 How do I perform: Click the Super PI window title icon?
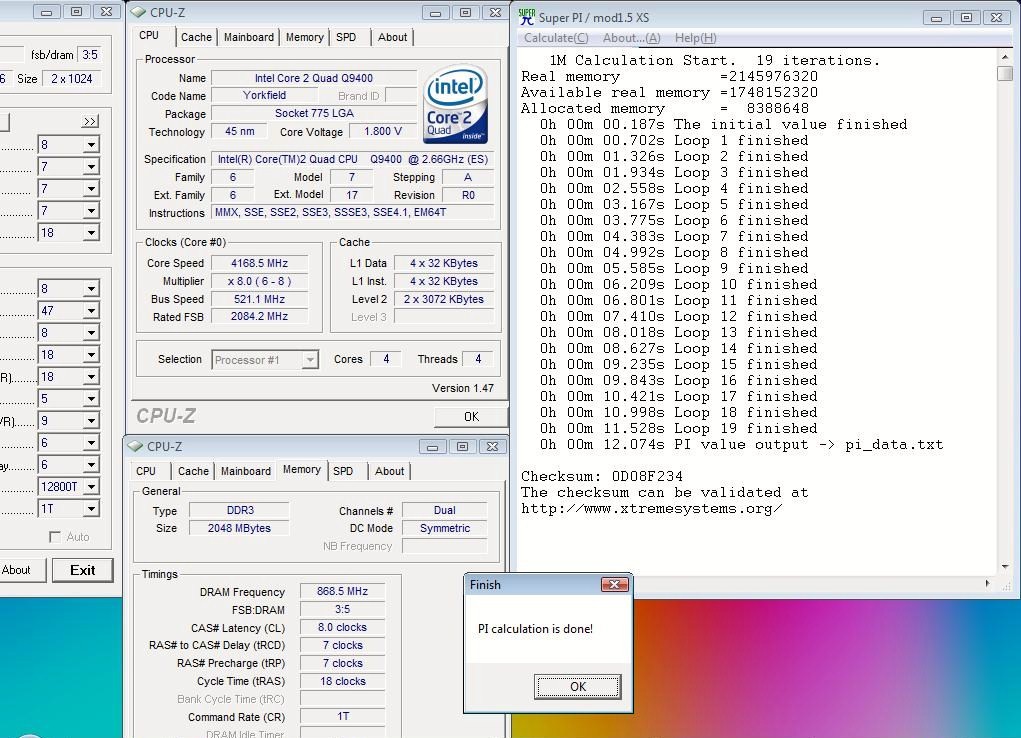[527, 17]
